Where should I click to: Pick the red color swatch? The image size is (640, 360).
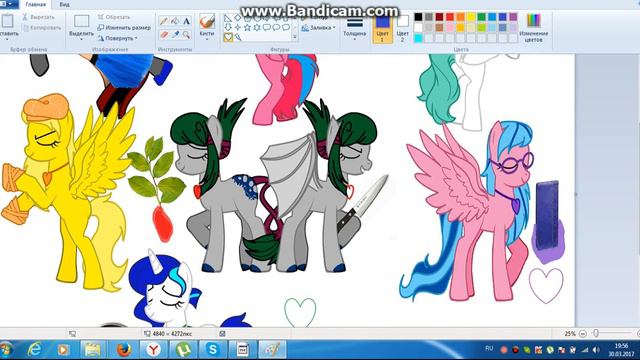coord(450,17)
